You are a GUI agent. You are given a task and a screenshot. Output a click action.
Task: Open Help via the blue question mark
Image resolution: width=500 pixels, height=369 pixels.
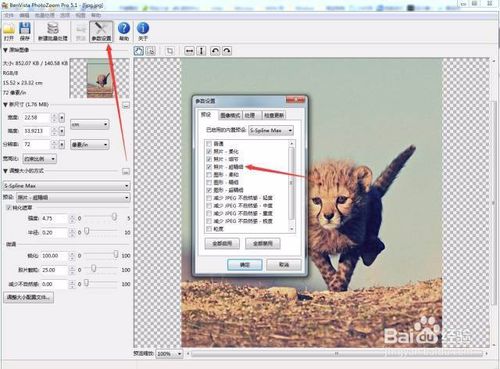[x=124, y=32]
